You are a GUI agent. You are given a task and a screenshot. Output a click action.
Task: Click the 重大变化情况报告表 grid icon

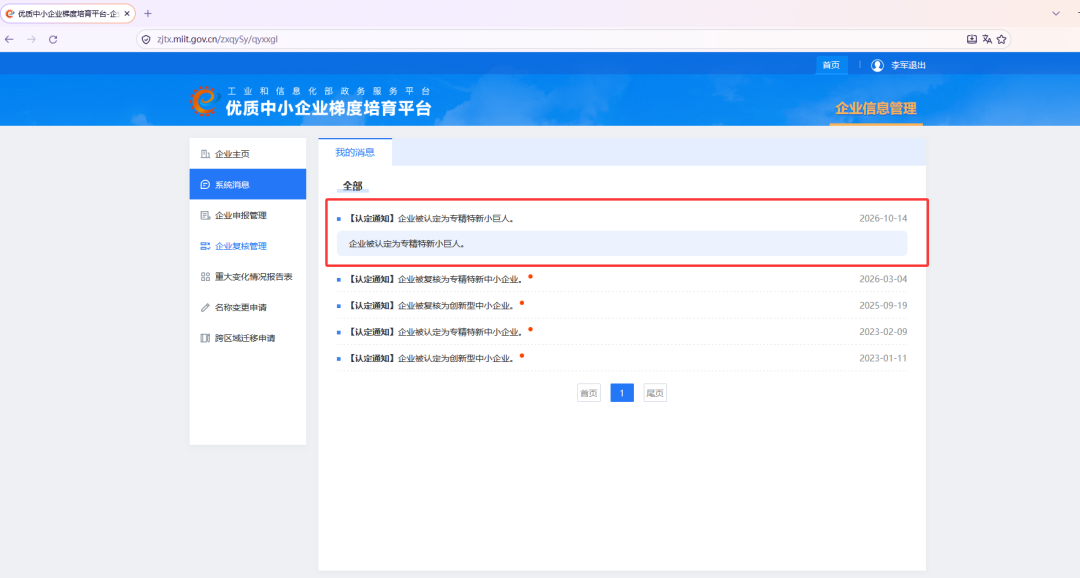(x=205, y=276)
